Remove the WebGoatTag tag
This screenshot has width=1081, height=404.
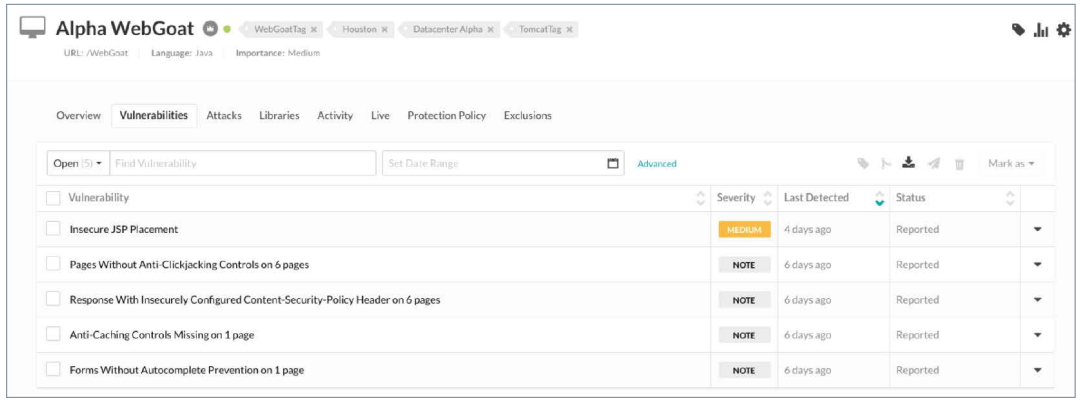315,30
